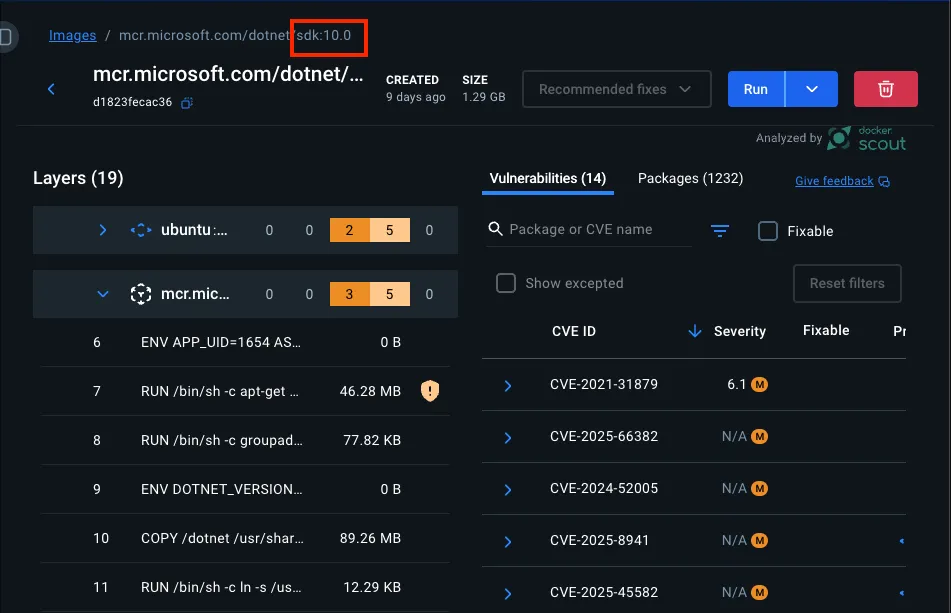This screenshot has height=613, width=951.
Task: Expand CVE-2024-52005 details
Action: (x=508, y=489)
